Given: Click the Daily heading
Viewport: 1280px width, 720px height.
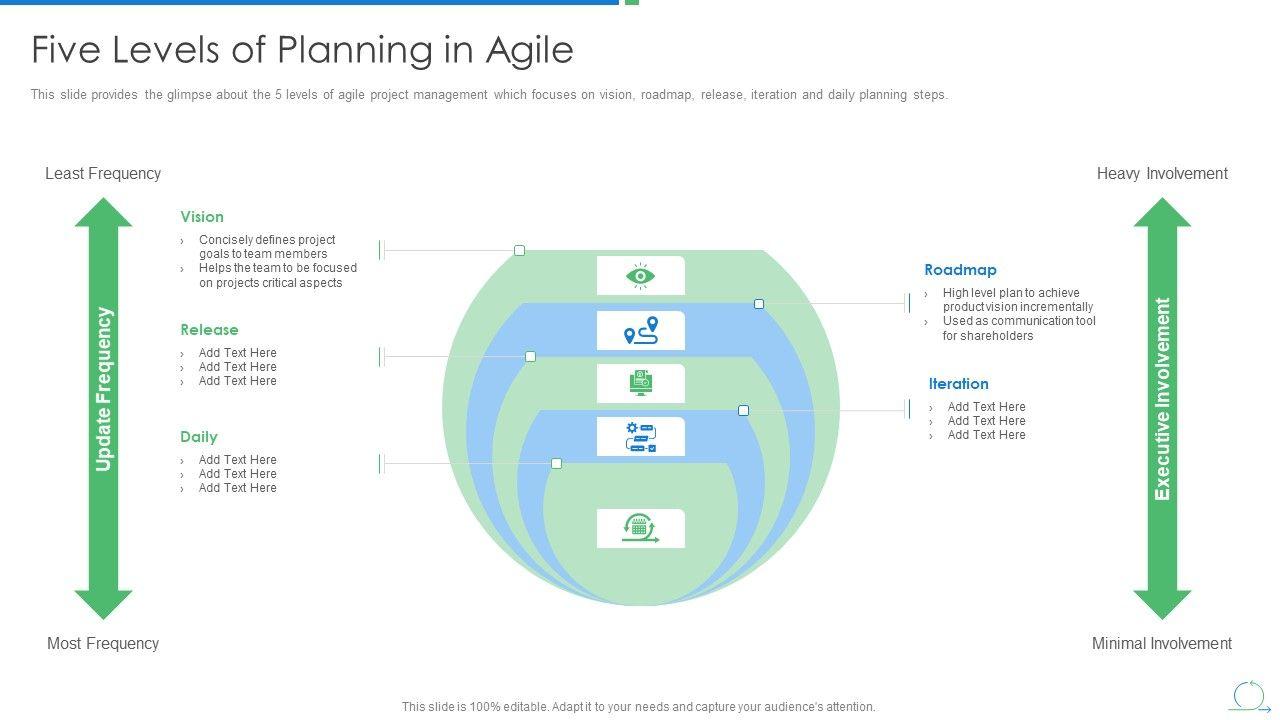Looking at the screenshot, I should pos(199,437).
